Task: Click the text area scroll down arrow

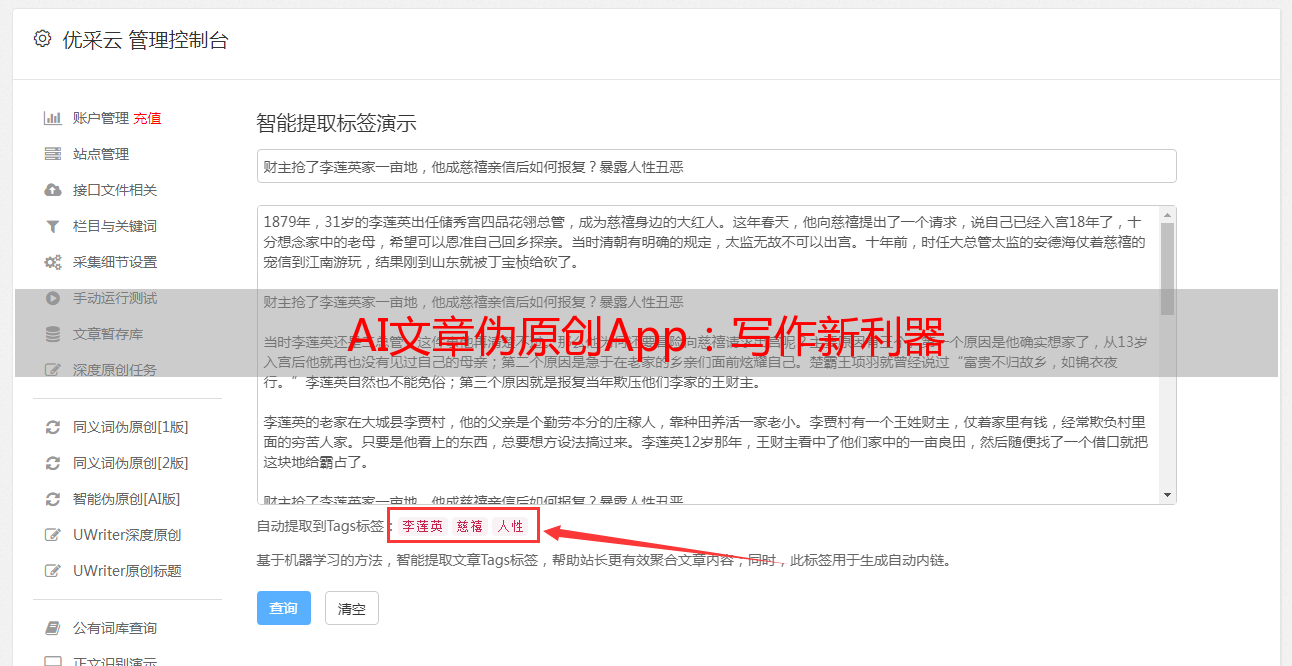Action: click(1167, 495)
